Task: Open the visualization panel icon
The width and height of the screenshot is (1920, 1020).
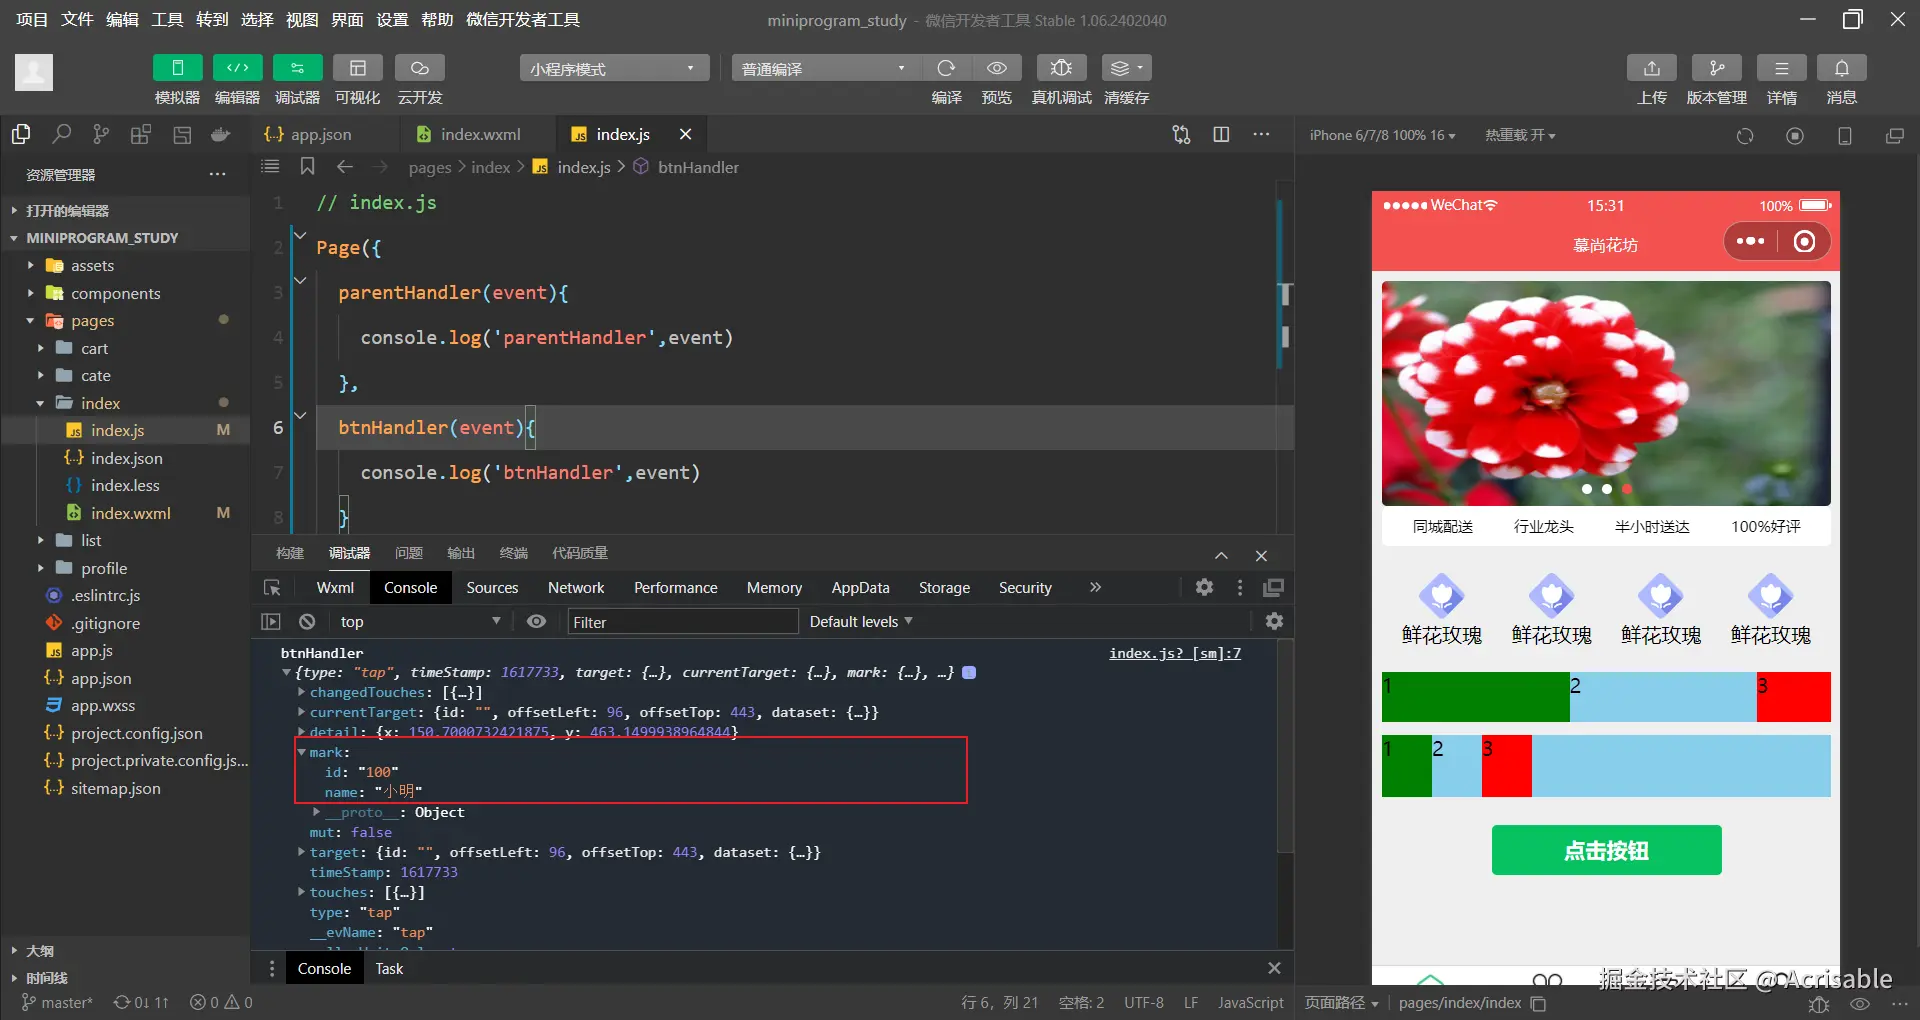Action: click(x=357, y=68)
